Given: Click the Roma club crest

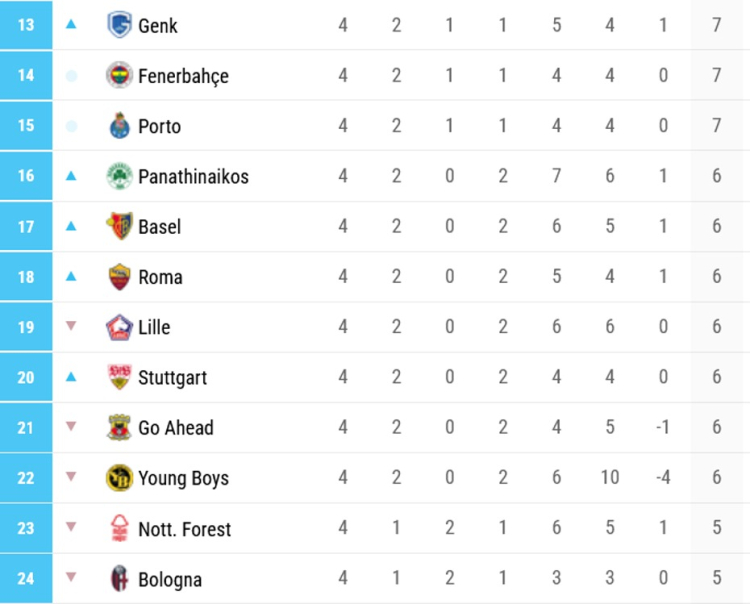Looking at the screenshot, I should [119, 277].
